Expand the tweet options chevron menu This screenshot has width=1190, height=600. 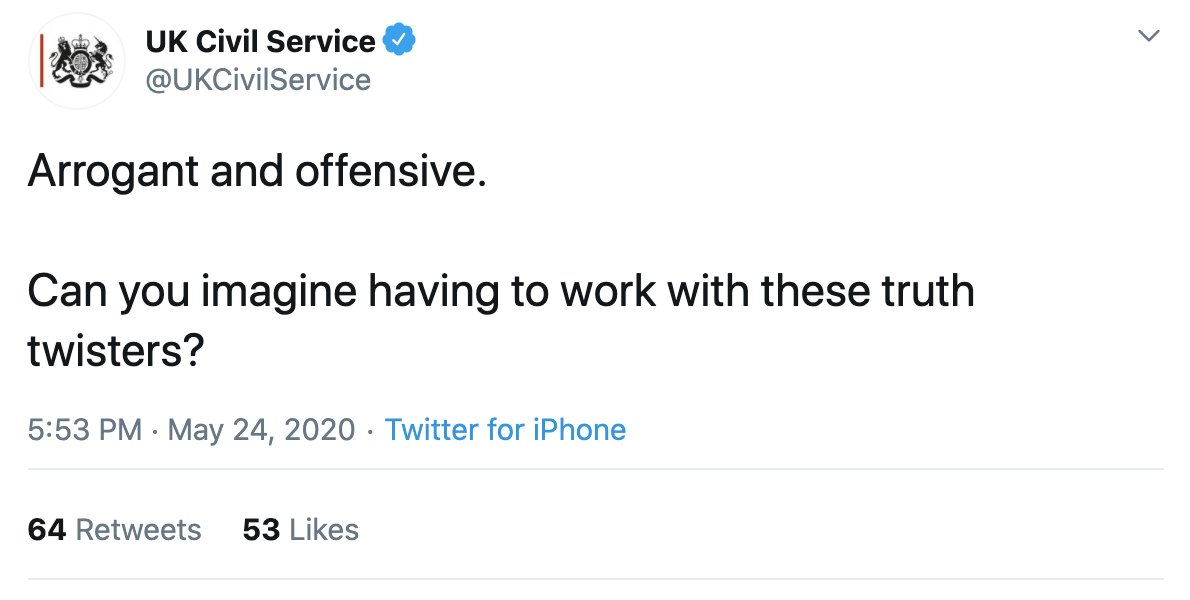click(x=1149, y=36)
